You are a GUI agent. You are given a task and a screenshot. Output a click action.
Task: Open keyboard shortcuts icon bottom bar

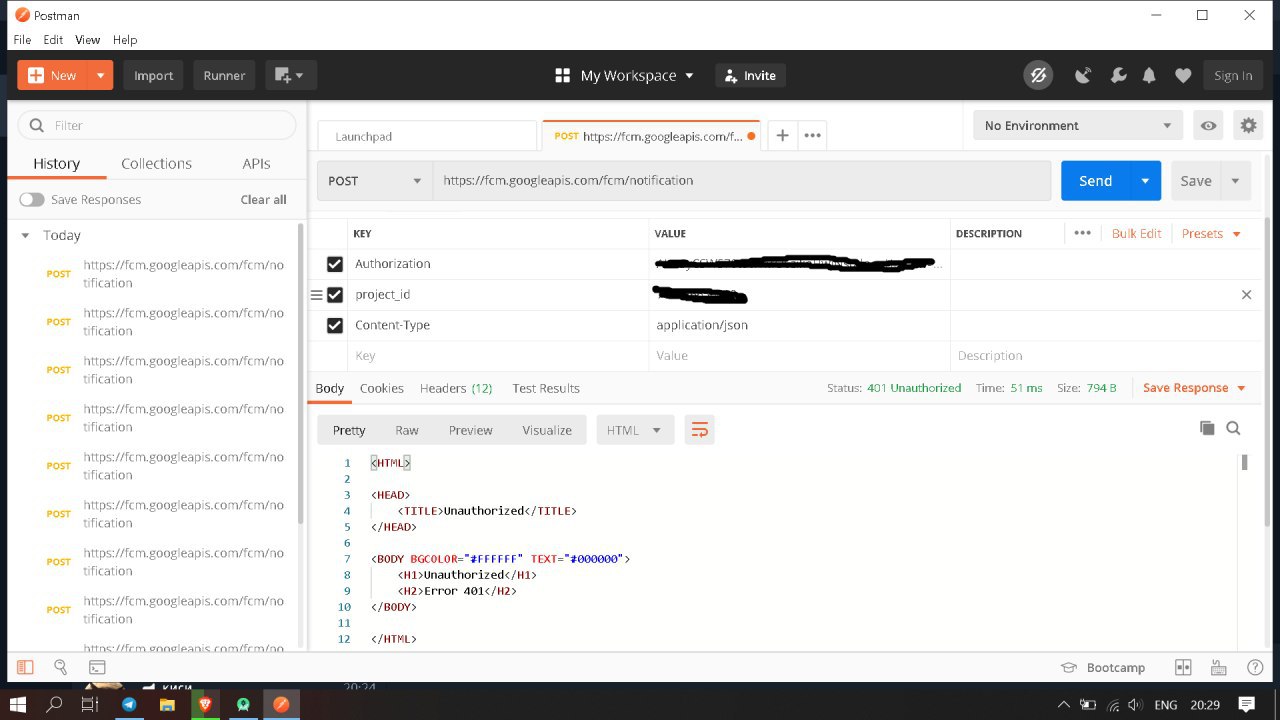tap(1218, 667)
